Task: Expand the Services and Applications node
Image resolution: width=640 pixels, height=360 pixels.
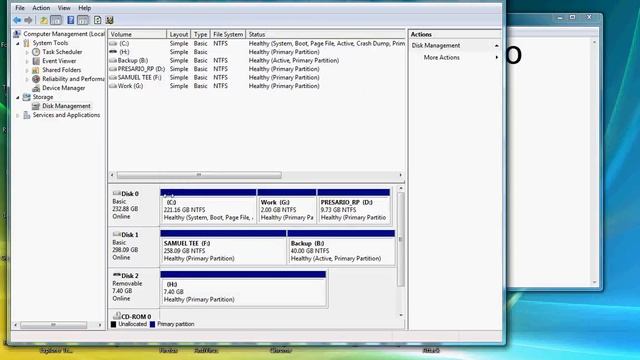Action: tap(18, 116)
